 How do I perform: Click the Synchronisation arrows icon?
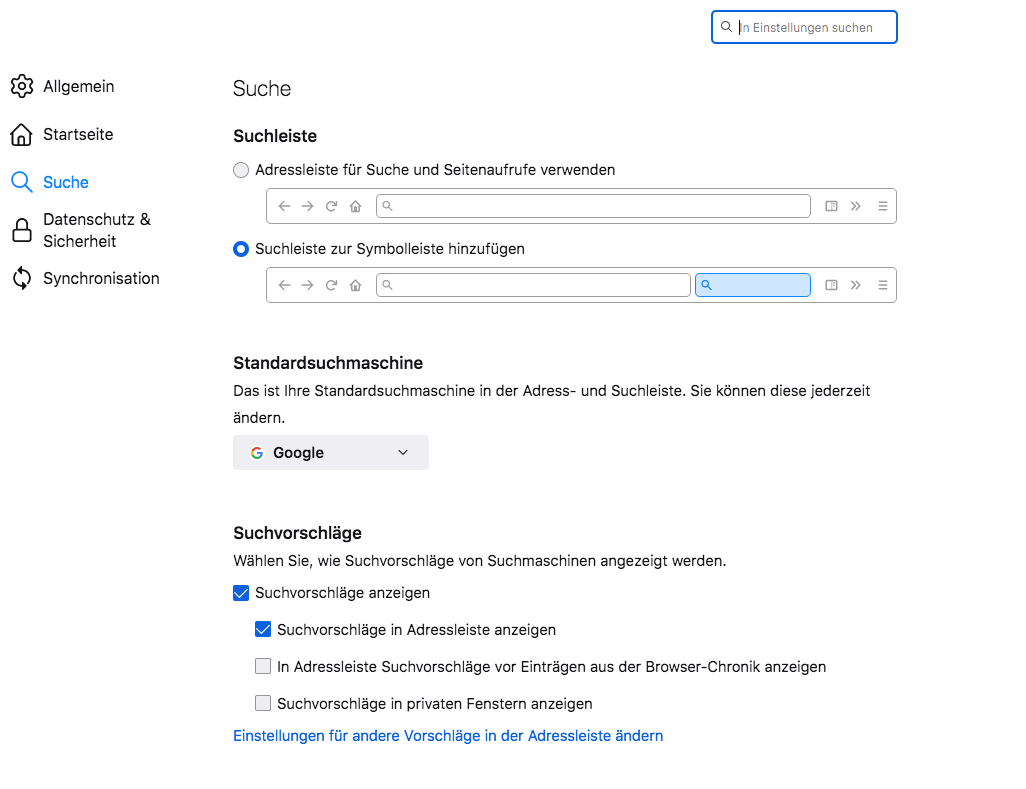tap(22, 279)
